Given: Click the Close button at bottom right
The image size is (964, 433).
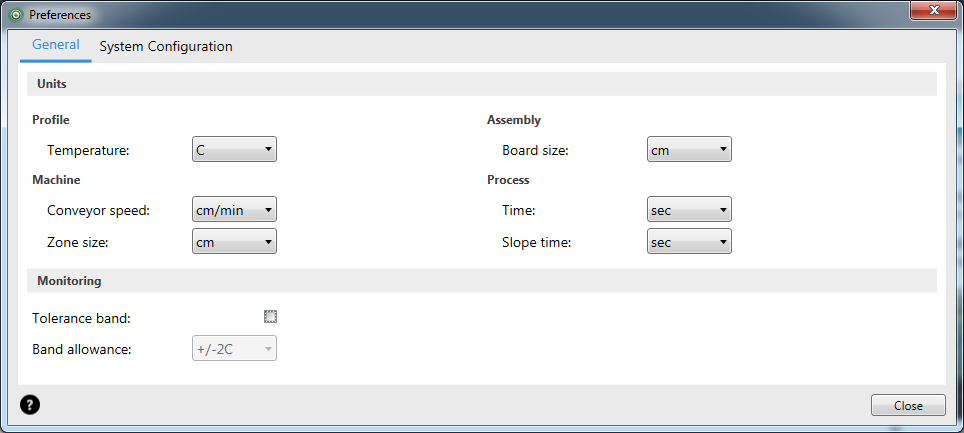Looking at the screenshot, I should point(908,405).
